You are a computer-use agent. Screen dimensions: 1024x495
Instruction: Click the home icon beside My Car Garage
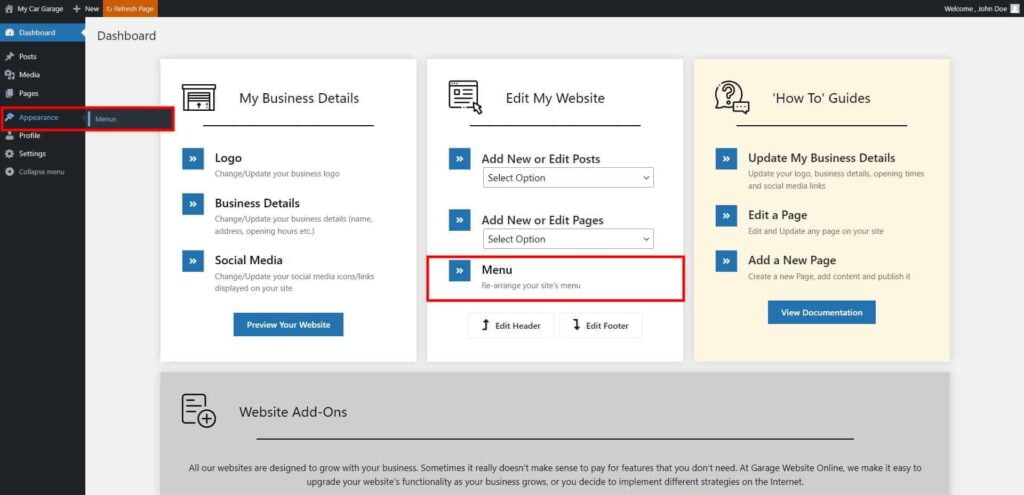coord(8,9)
